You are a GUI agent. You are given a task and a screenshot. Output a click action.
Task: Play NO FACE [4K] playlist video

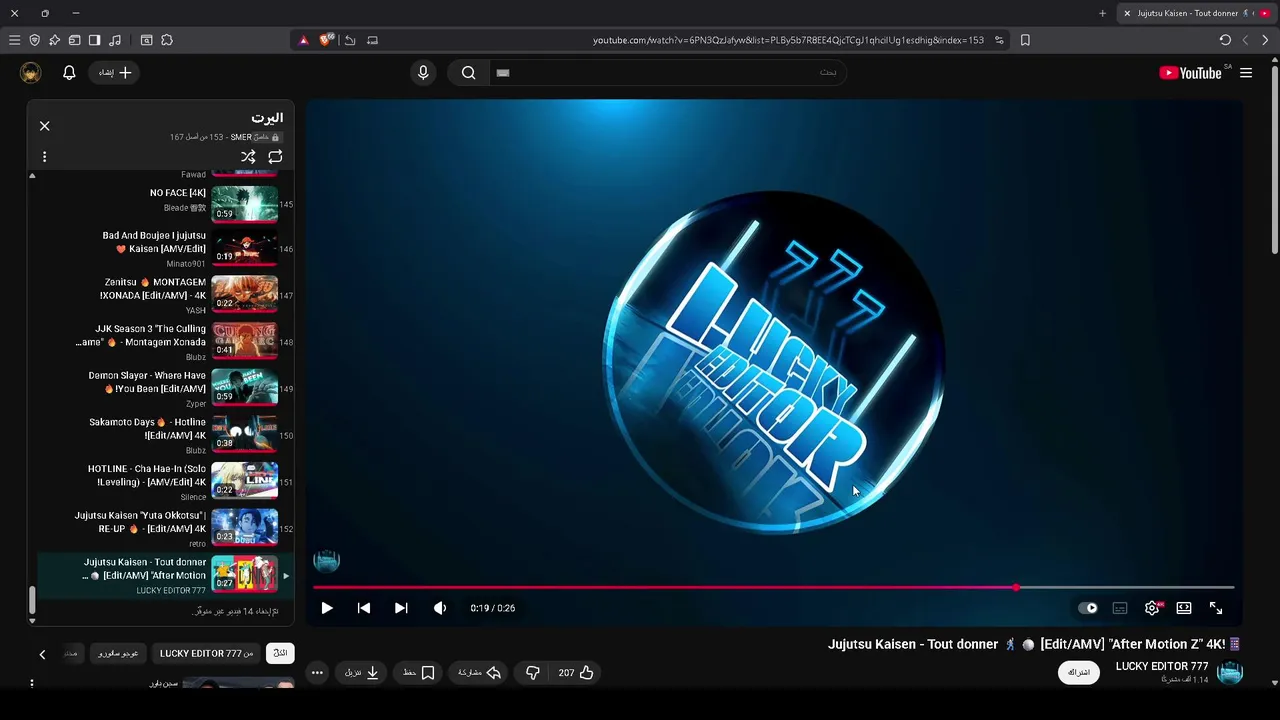[x=165, y=203]
